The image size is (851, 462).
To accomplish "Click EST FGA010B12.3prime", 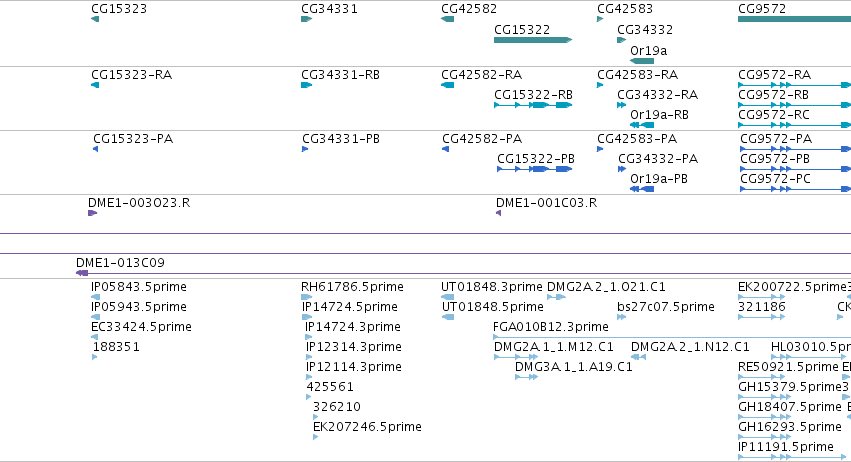I will click(550, 327).
